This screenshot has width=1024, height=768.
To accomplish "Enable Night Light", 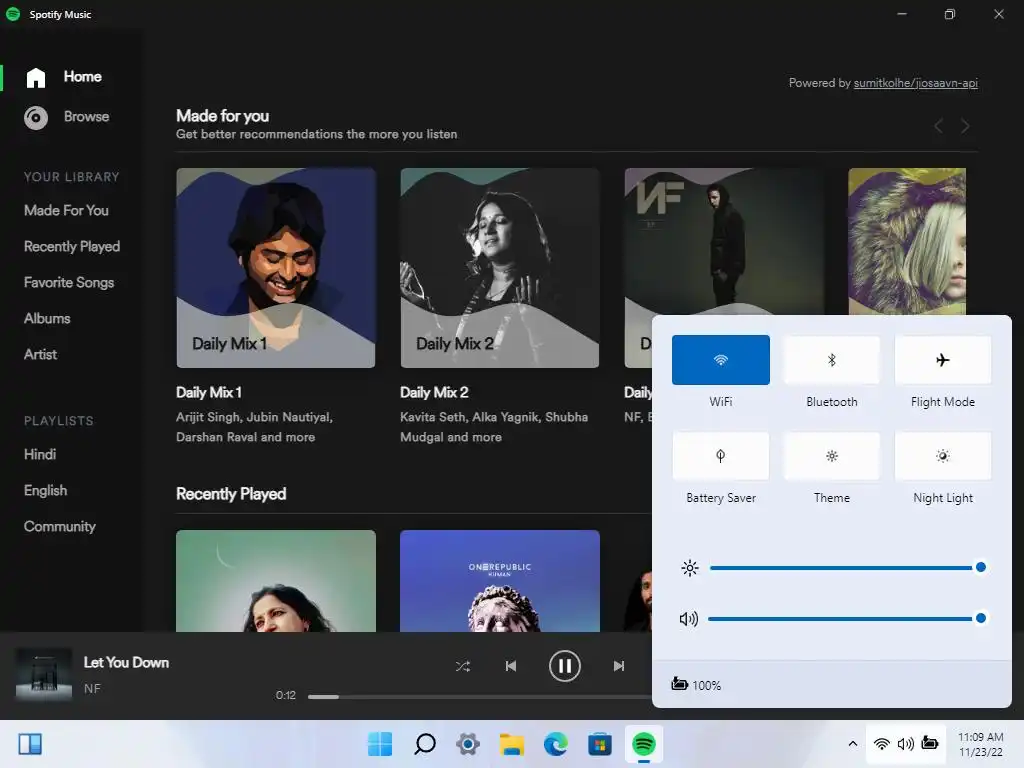I will [x=943, y=456].
